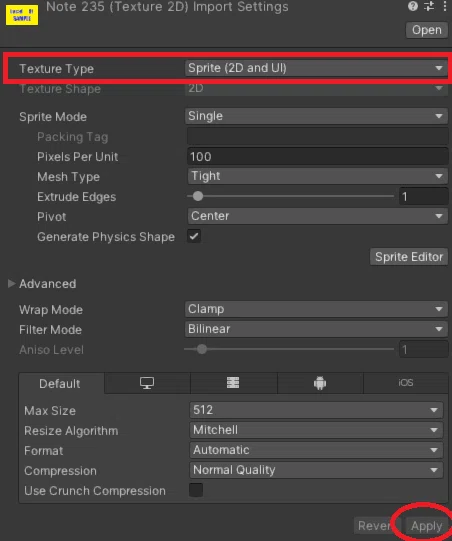Viewport: 452px width, 541px height.
Task: Select the iOS platform tab
Action: [x=406, y=383]
